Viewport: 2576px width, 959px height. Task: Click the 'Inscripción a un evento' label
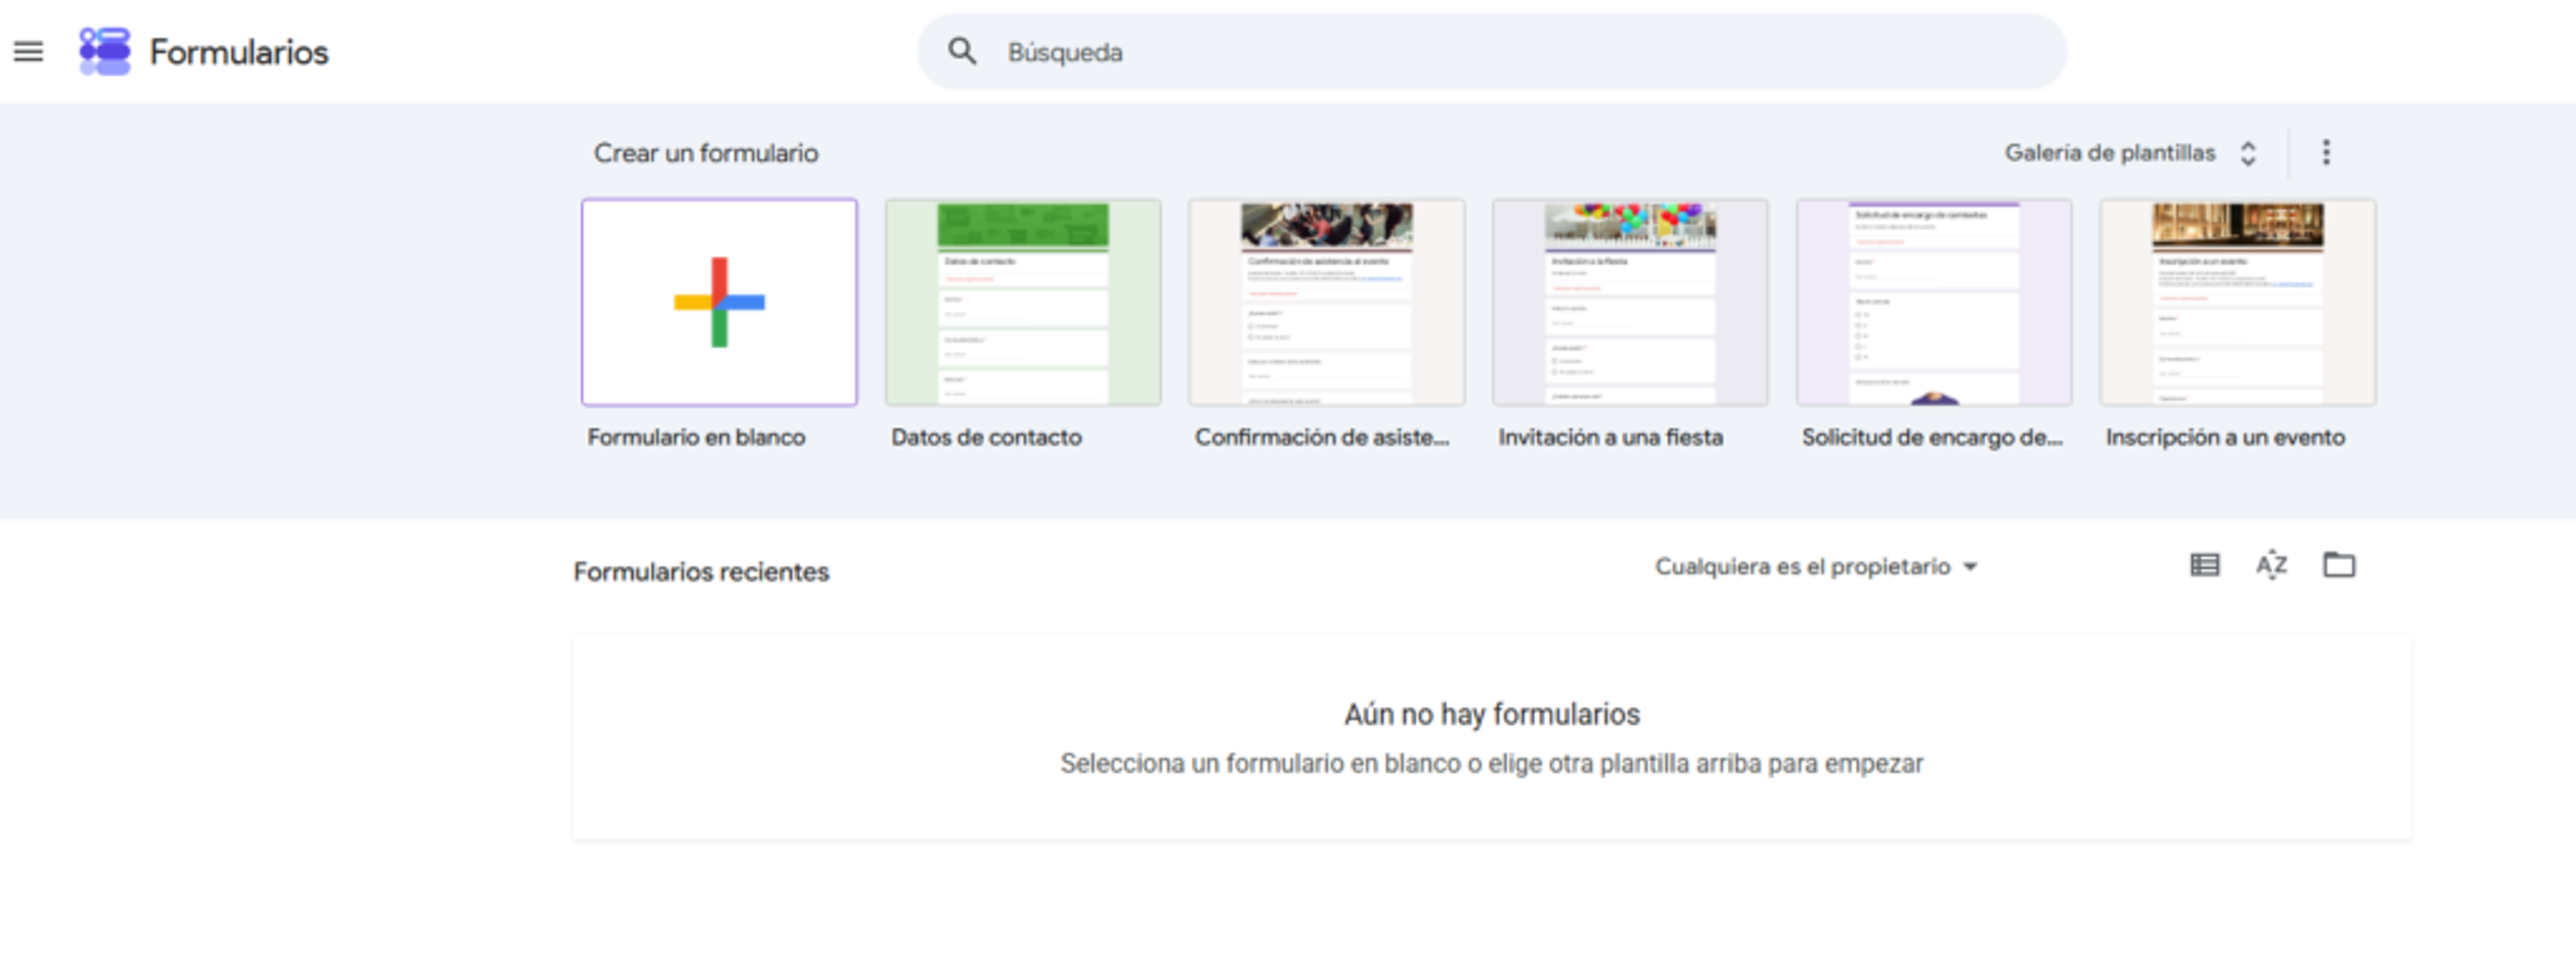[x=2225, y=437]
